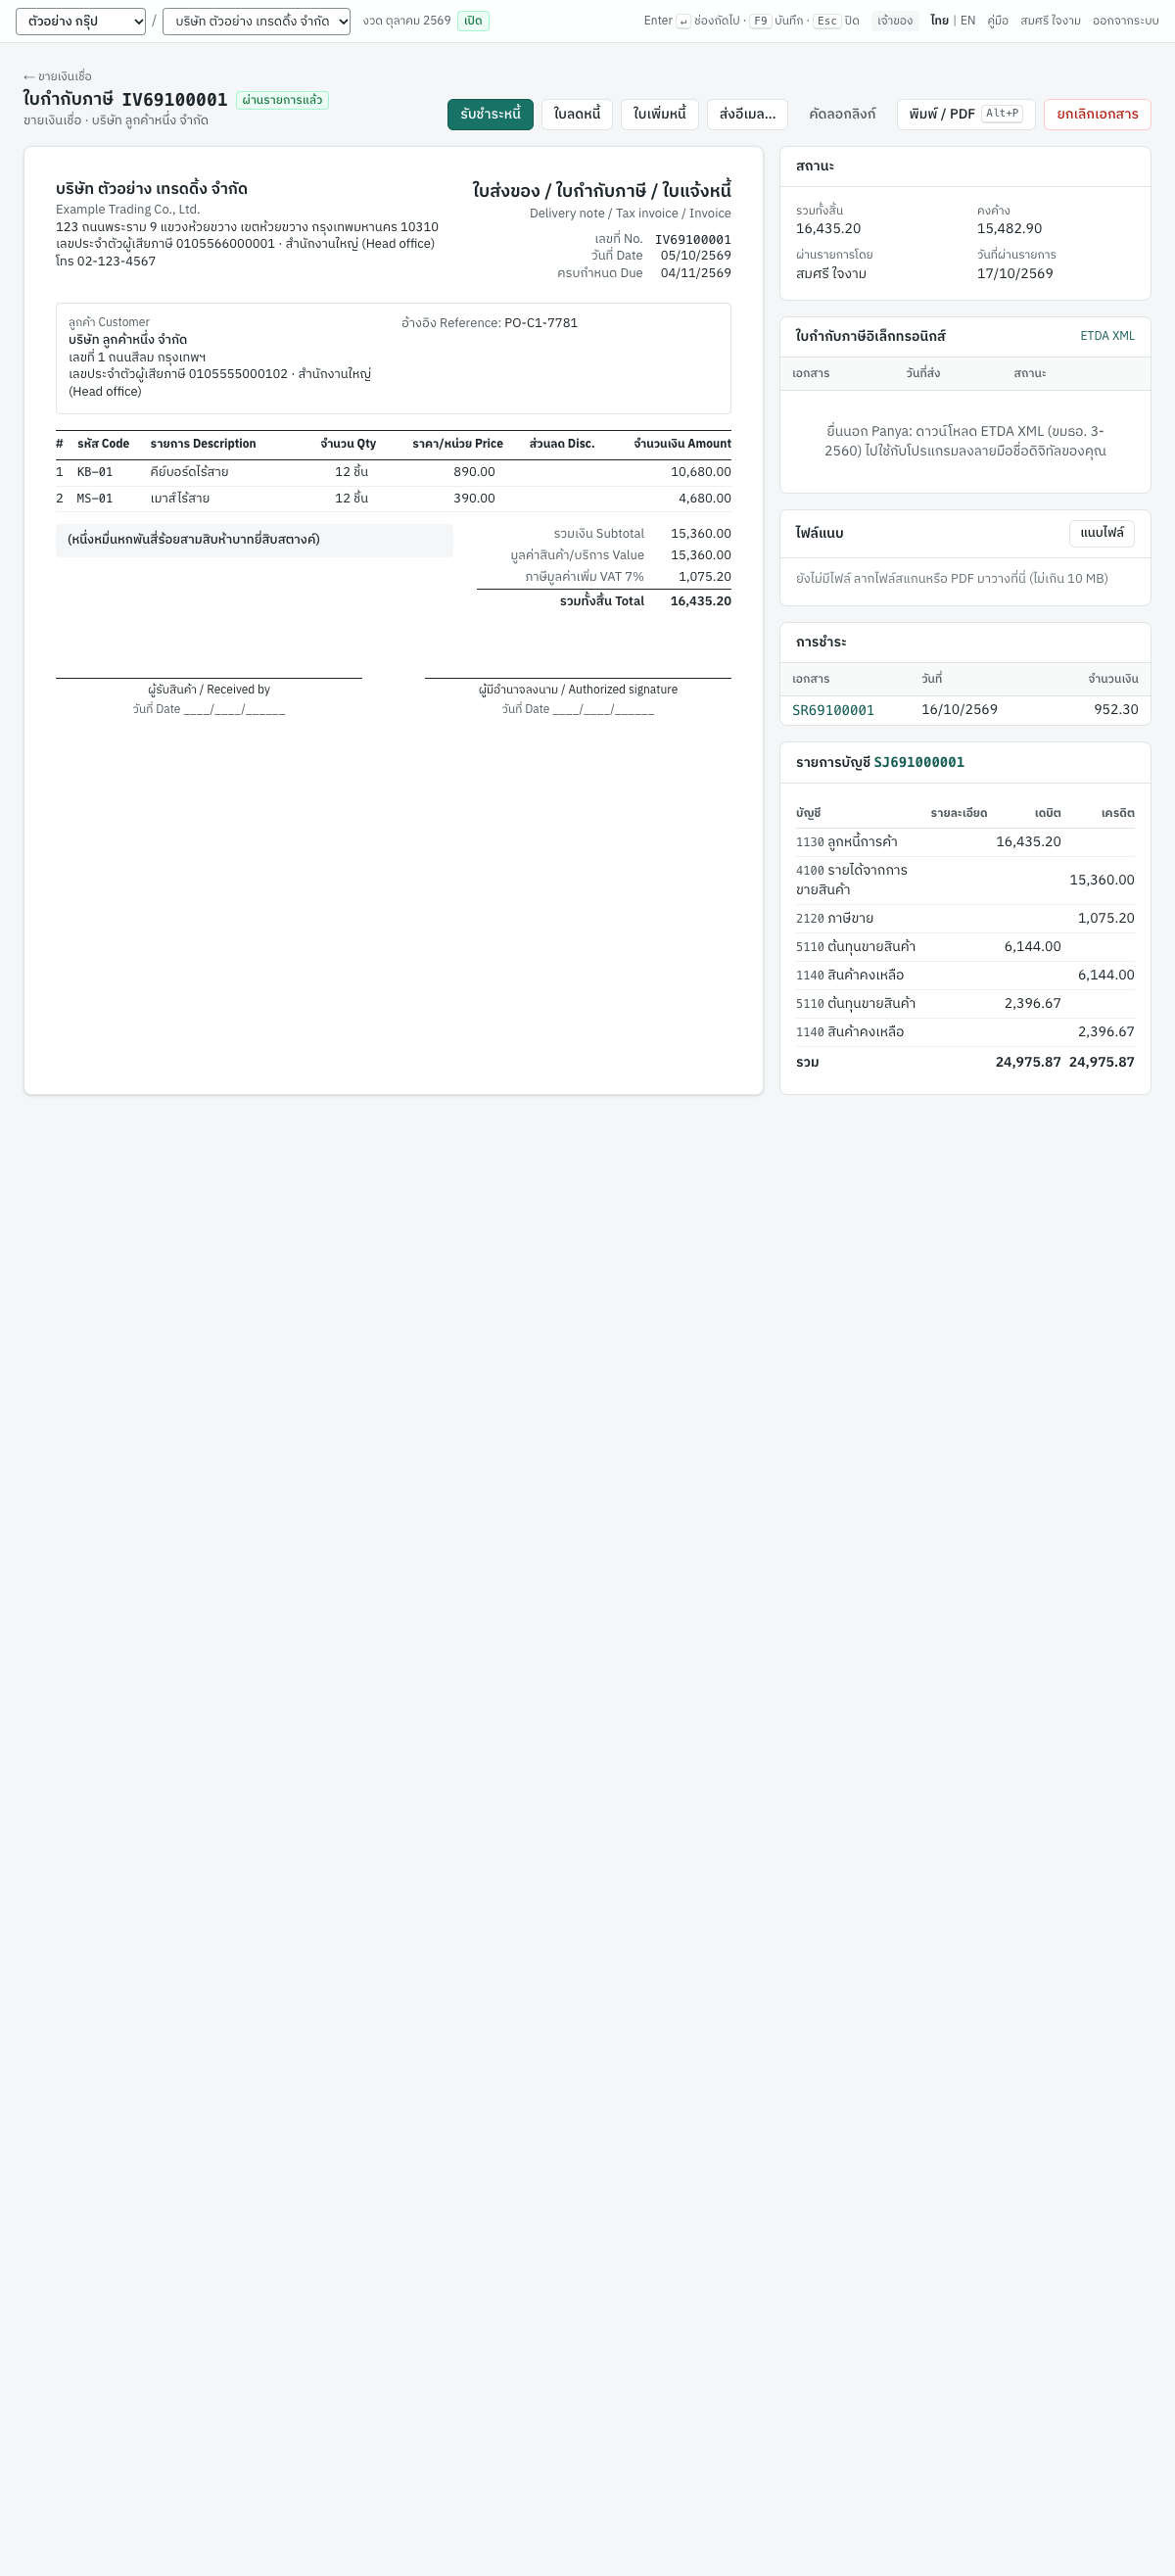
Task: Click the ใบลดหนี้ button
Action: 577,114
